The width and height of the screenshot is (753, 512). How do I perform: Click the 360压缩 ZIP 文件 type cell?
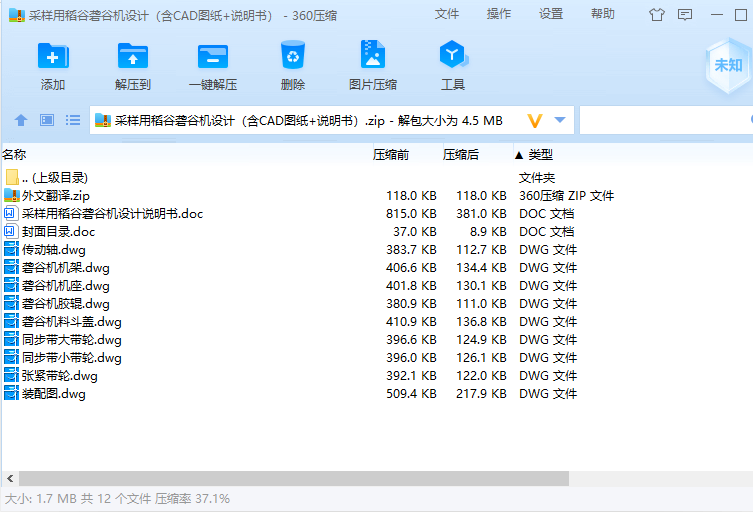(x=566, y=195)
